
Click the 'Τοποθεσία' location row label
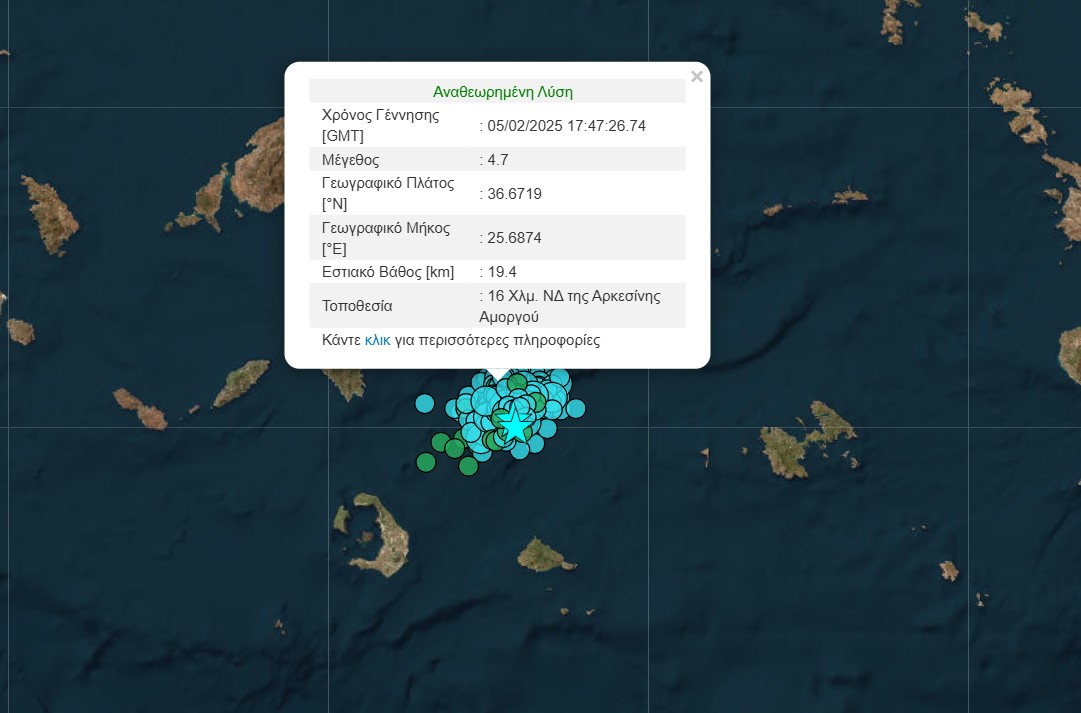click(357, 306)
